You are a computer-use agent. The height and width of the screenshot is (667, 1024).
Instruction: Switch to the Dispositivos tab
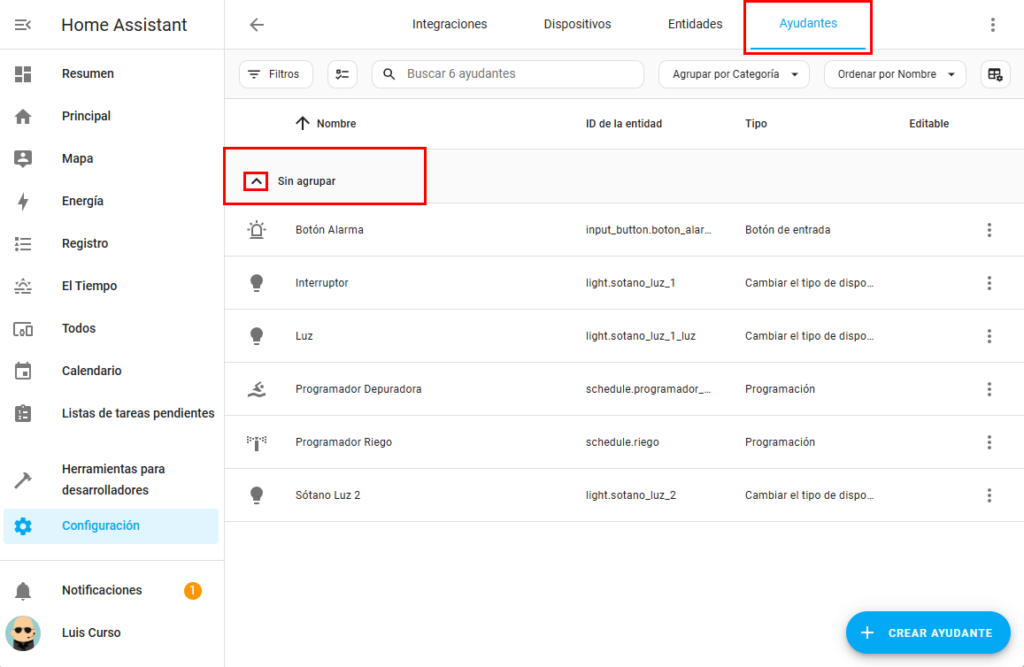[577, 24]
